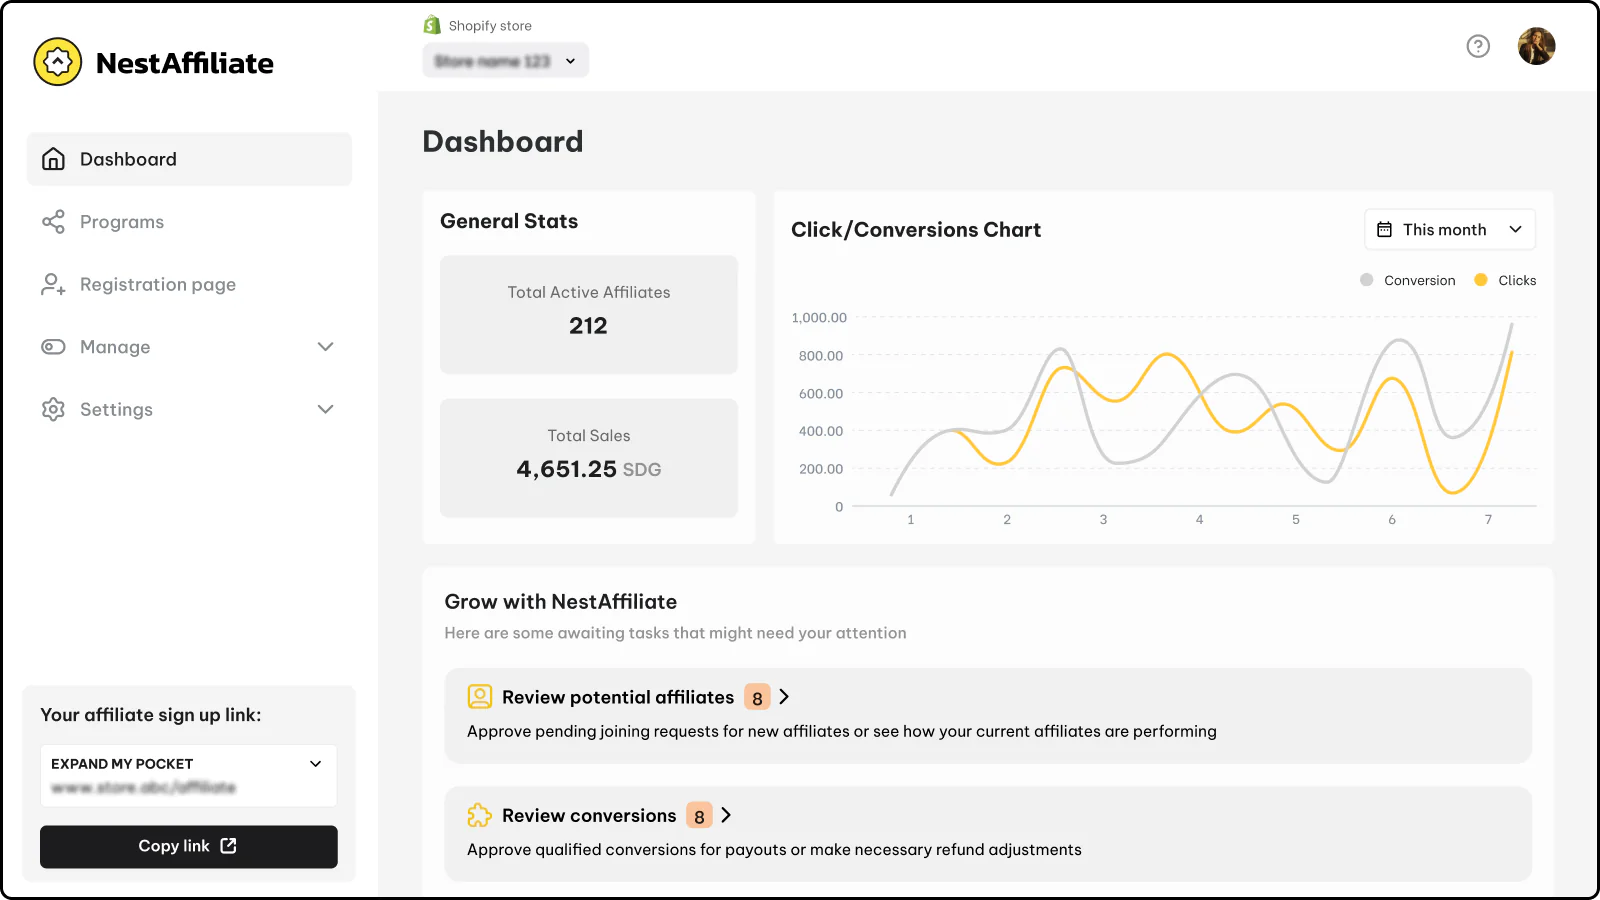
Task: Expand the Manage menu chevron
Action: click(325, 347)
